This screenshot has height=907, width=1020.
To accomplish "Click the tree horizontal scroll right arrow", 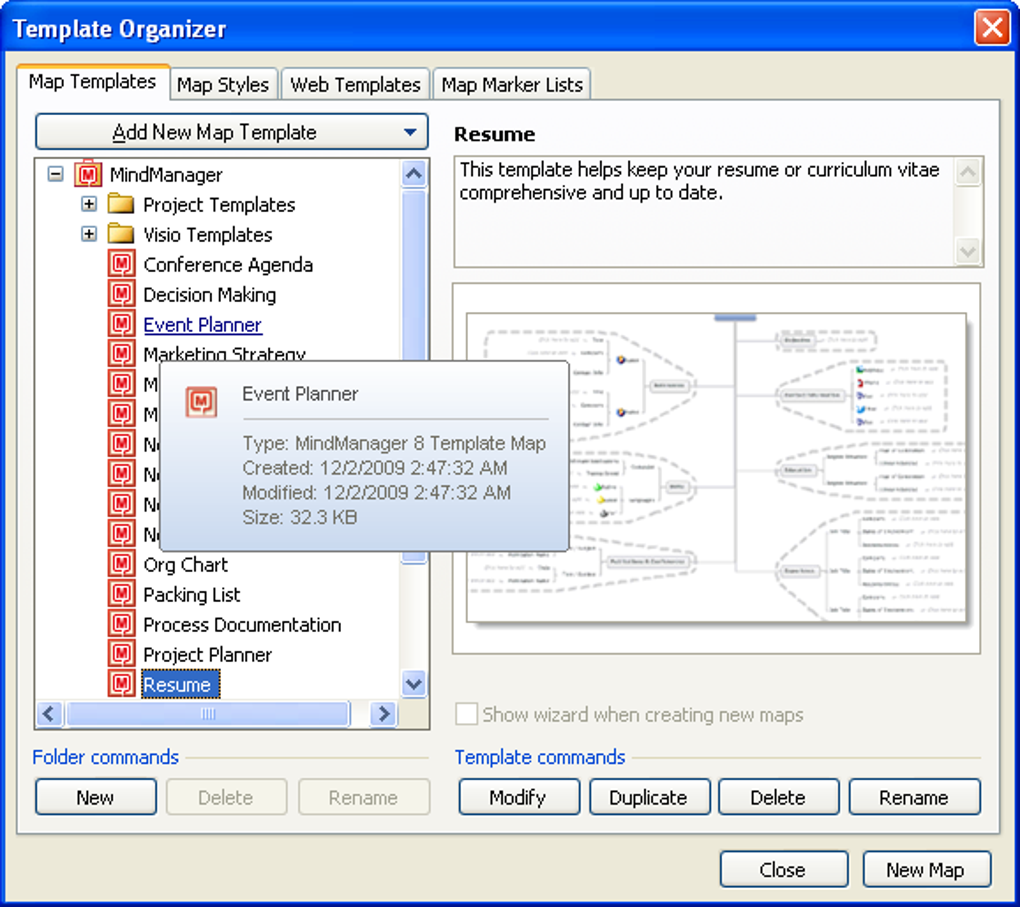I will point(383,714).
